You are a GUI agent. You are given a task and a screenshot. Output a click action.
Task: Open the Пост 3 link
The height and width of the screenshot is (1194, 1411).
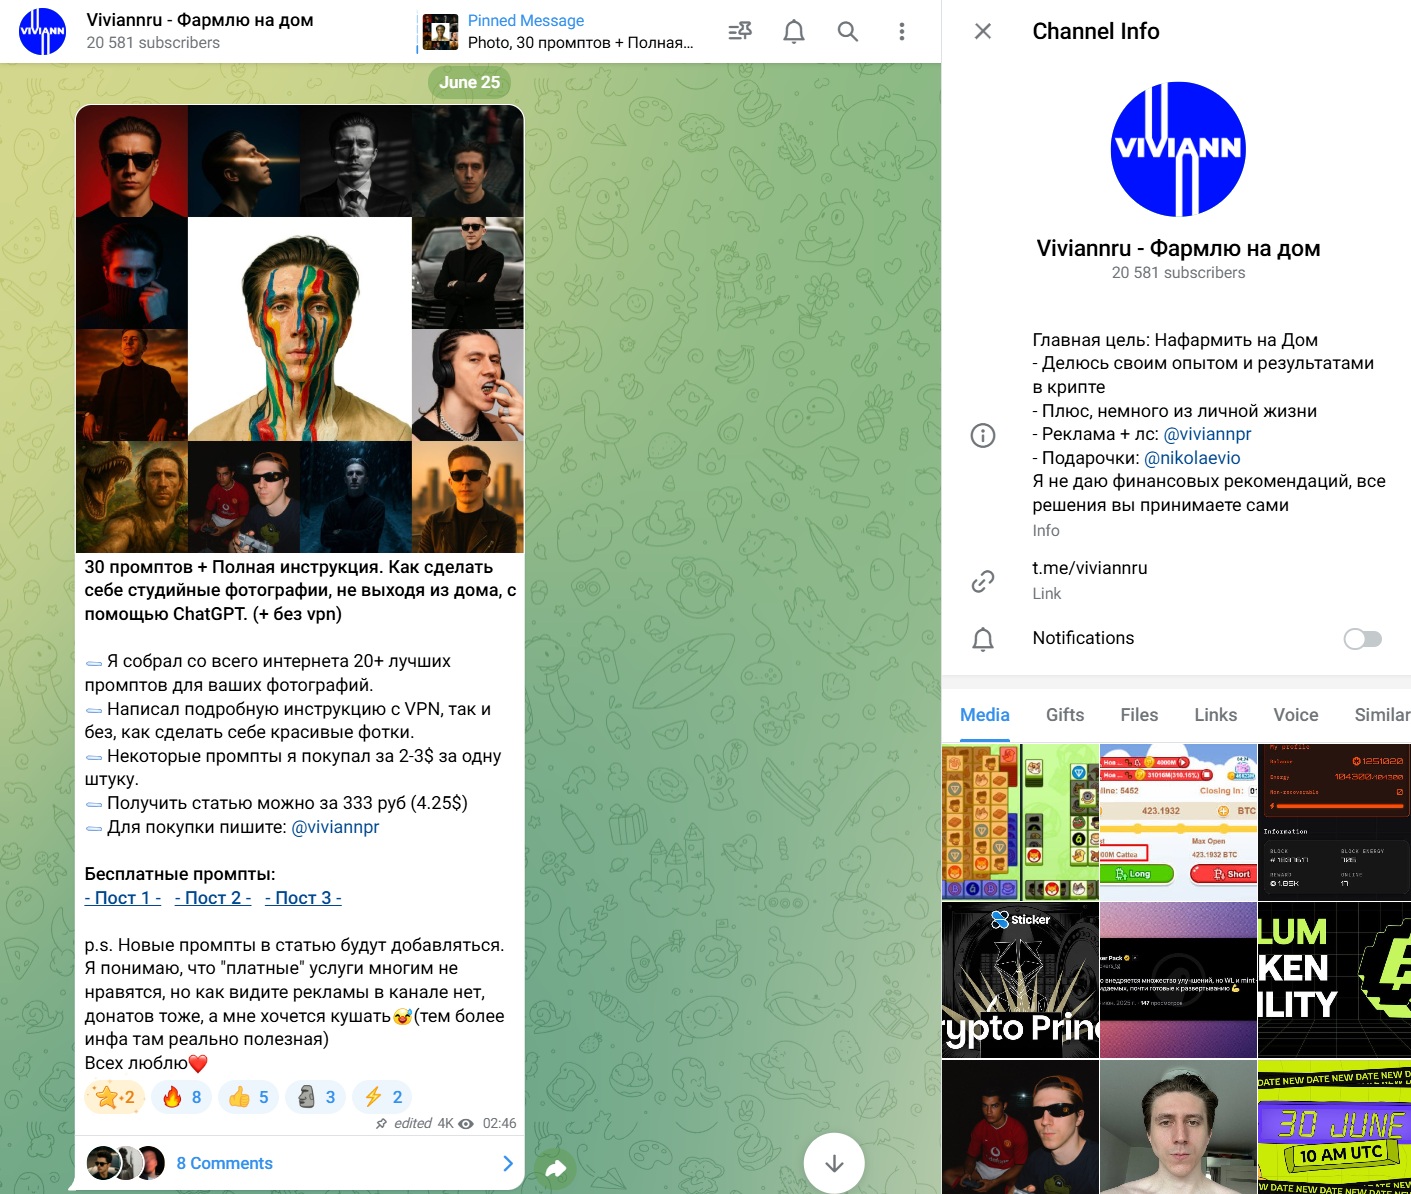point(303,898)
